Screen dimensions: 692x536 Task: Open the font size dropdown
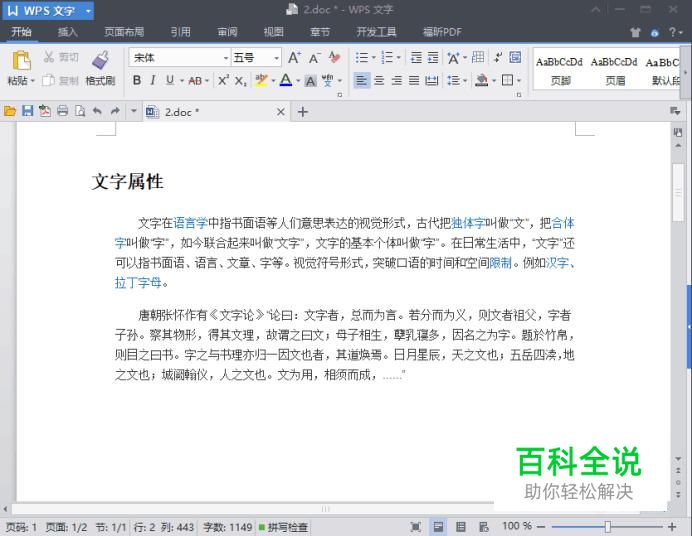[276, 58]
